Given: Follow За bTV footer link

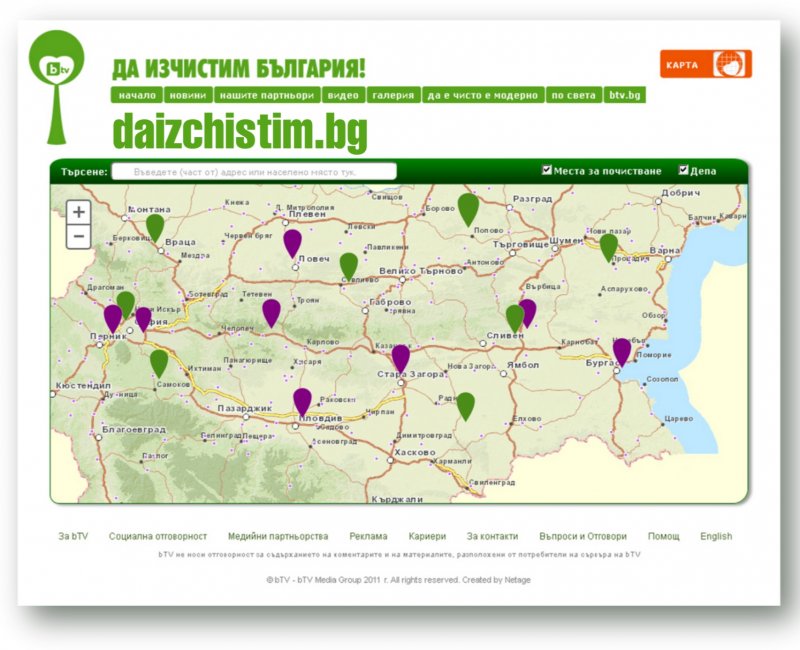Looking at the screenshot, I should 73,536.
